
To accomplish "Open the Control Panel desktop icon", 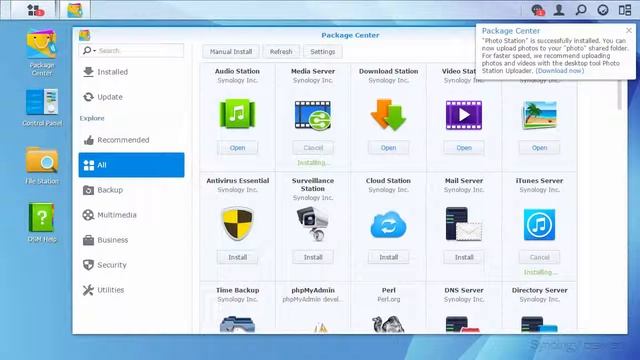I will [x=42, y=107].
